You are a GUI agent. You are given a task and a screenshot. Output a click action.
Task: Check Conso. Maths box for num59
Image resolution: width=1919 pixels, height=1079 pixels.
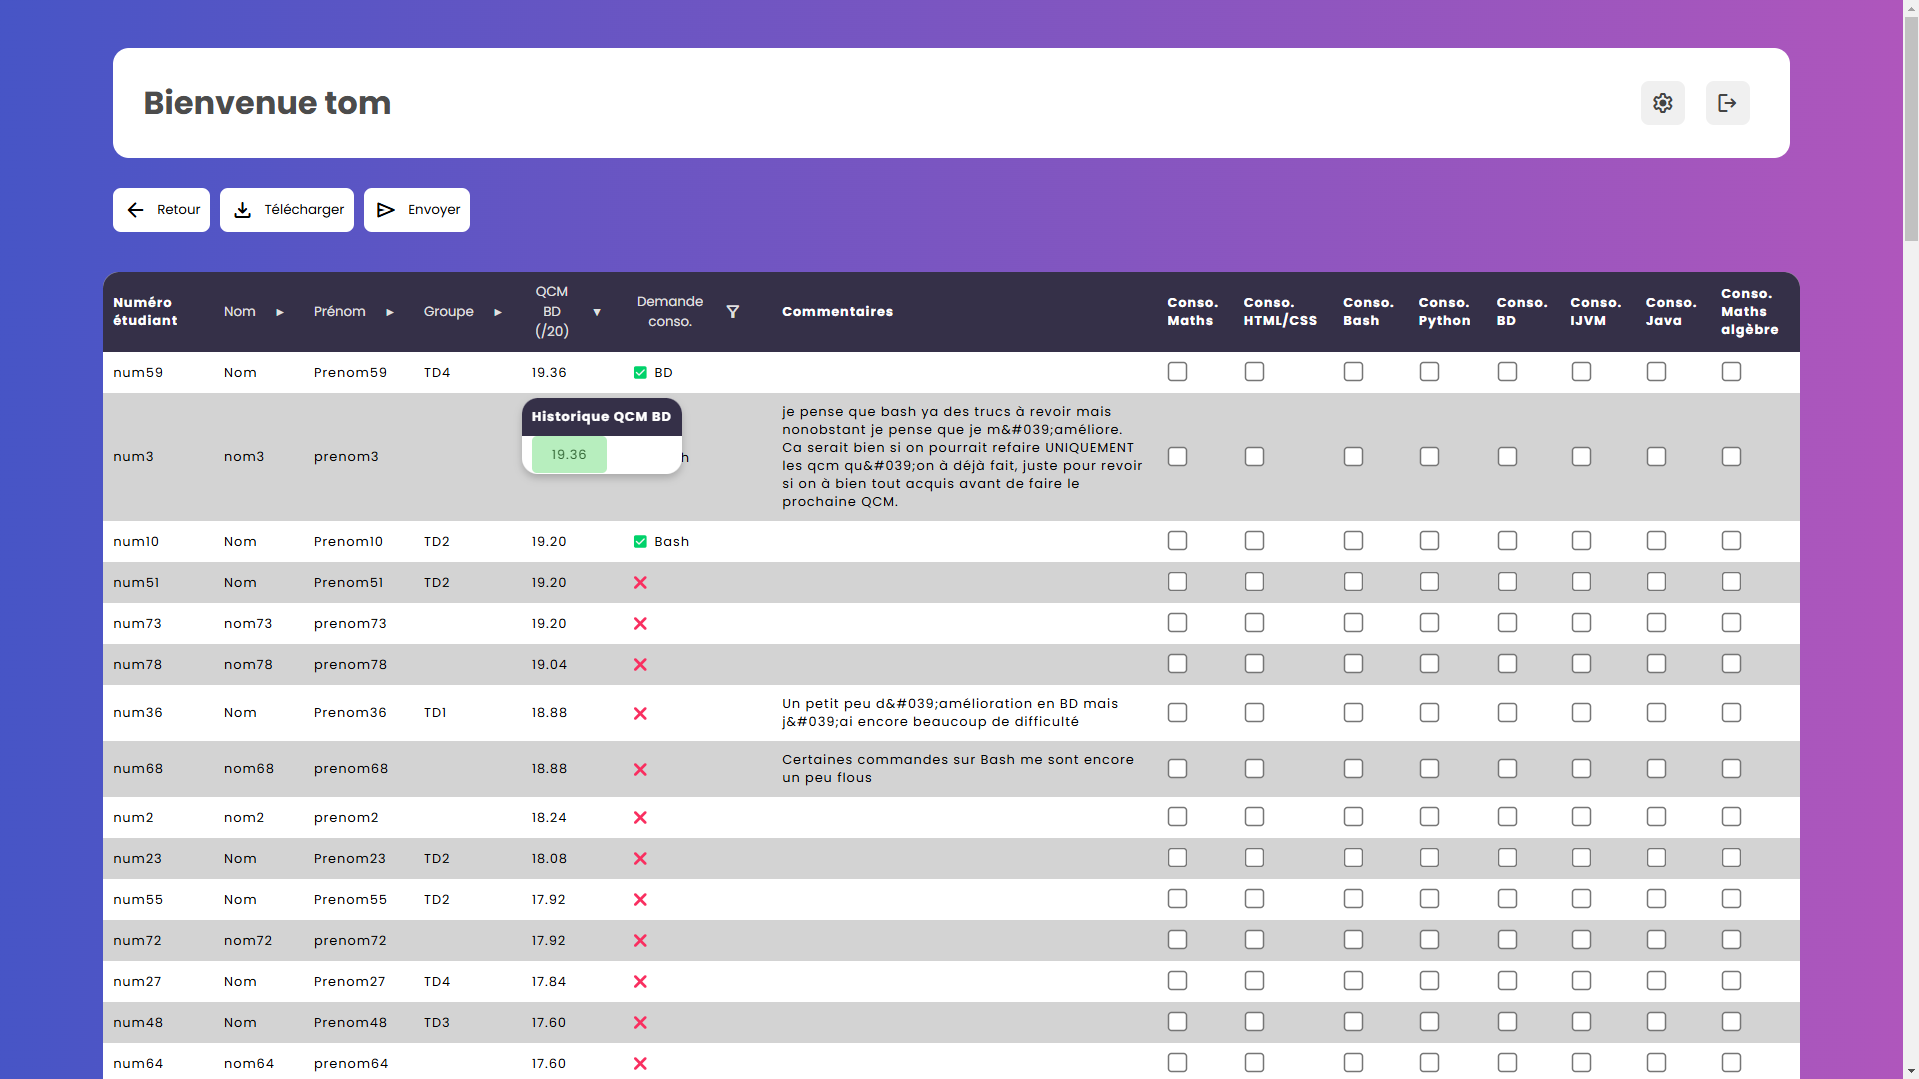tap(1177, 372)
